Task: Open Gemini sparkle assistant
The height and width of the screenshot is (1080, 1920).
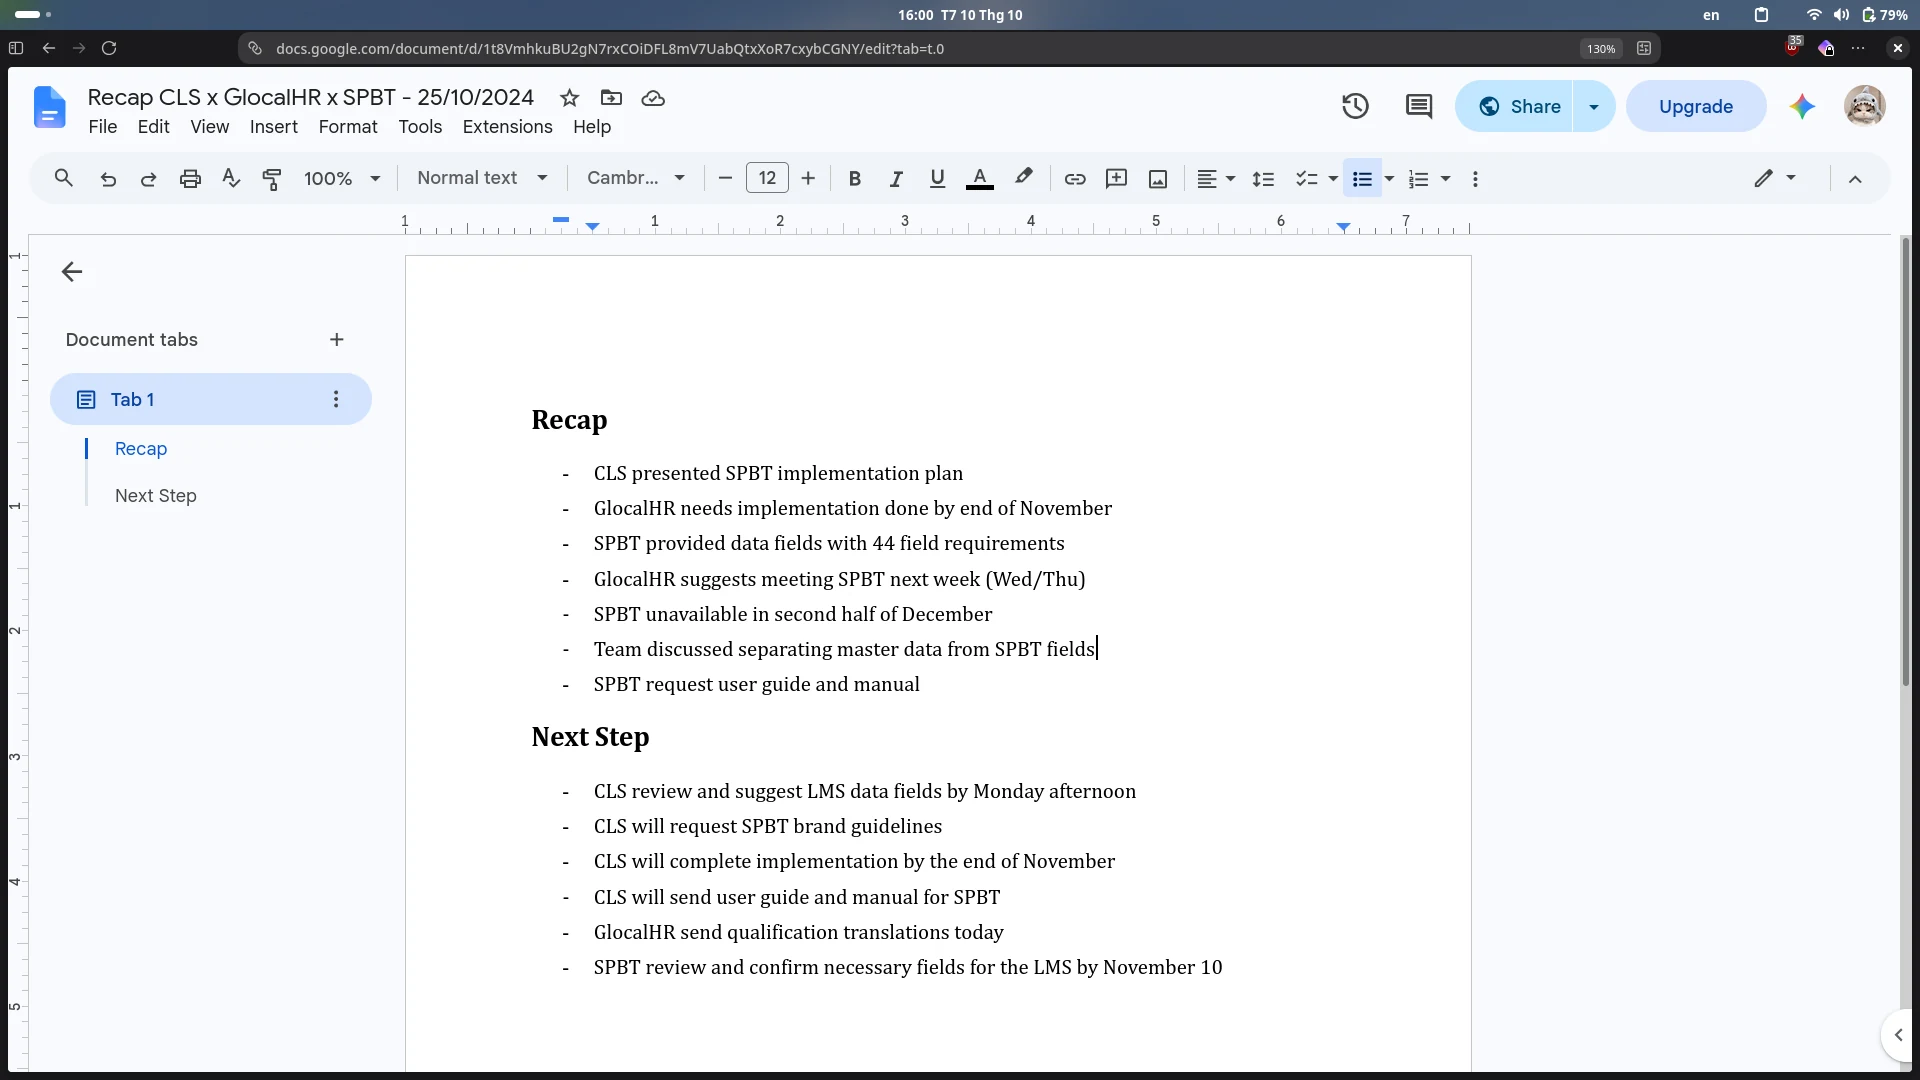Action: 1802,106
